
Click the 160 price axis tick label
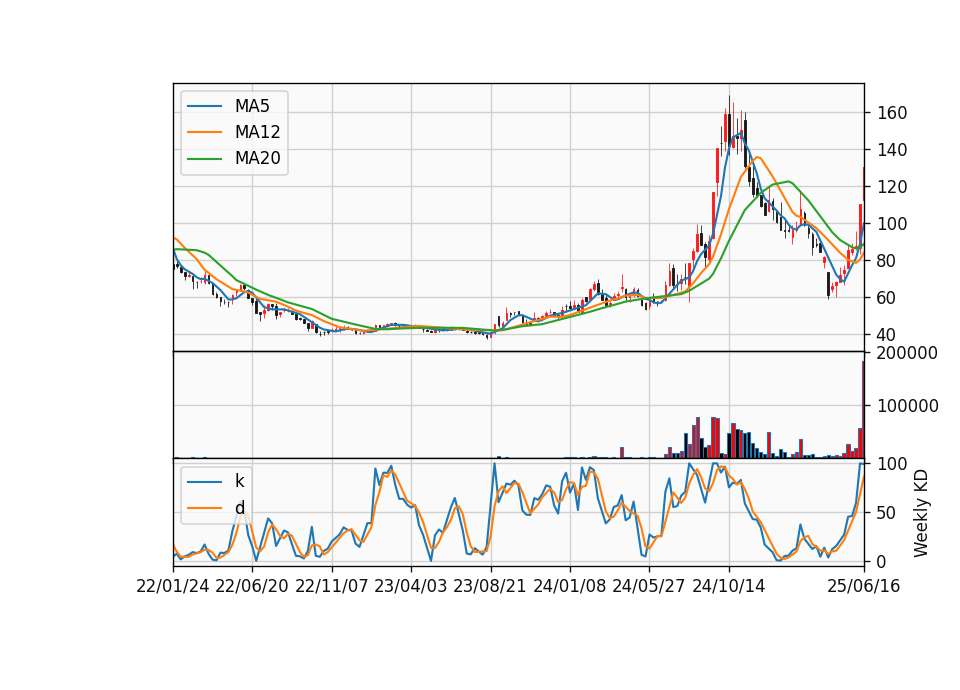coord(892,113)
